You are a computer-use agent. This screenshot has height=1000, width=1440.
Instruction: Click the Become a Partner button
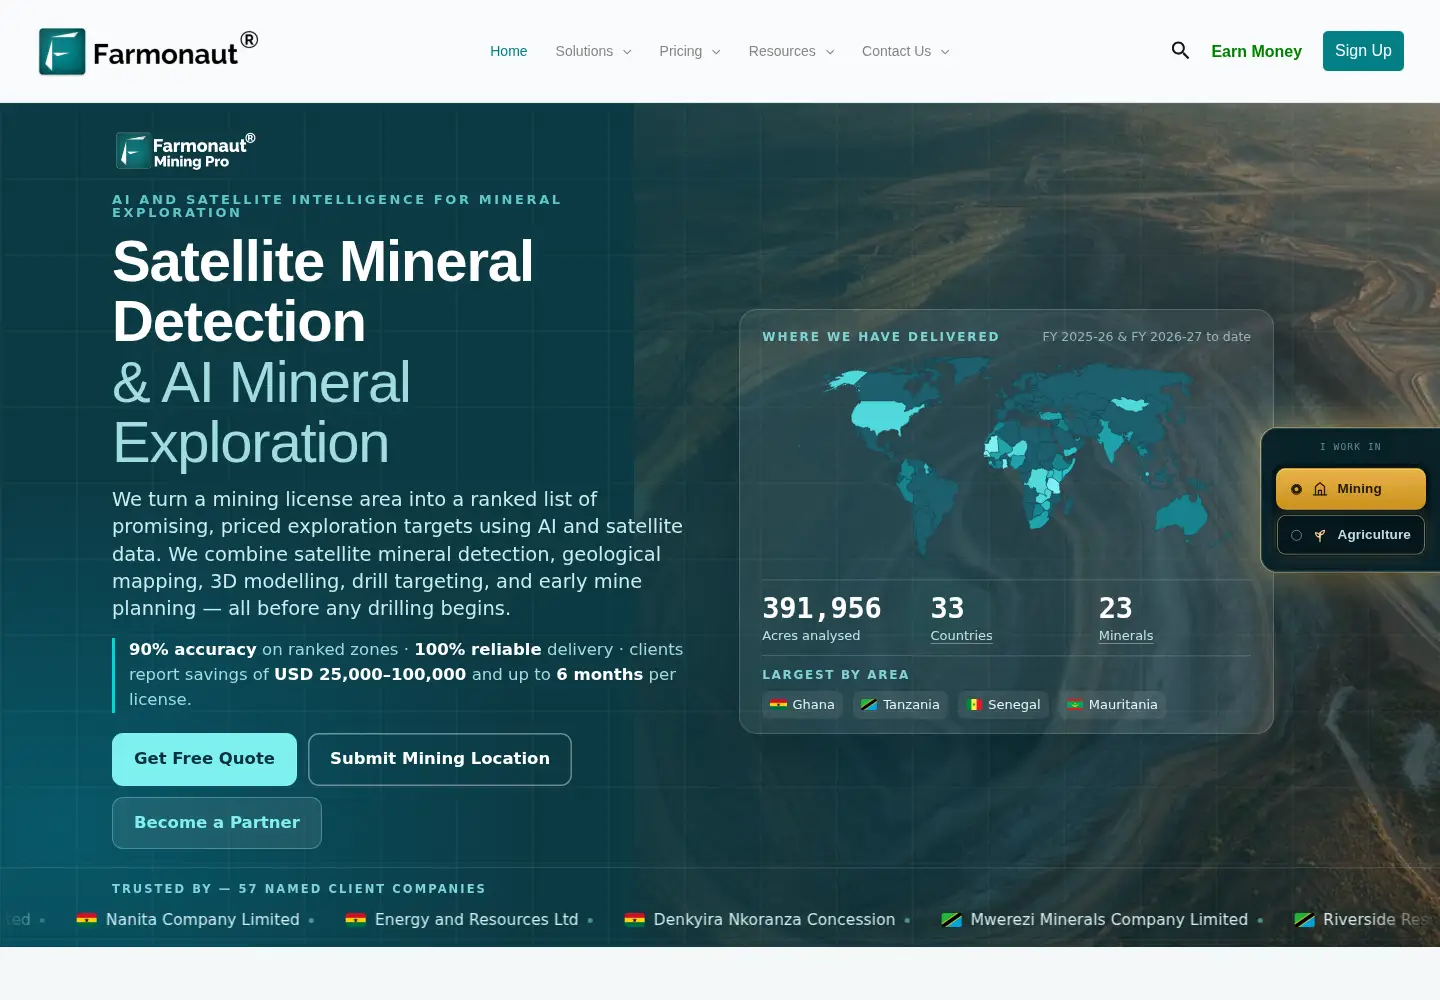[217, 823]
